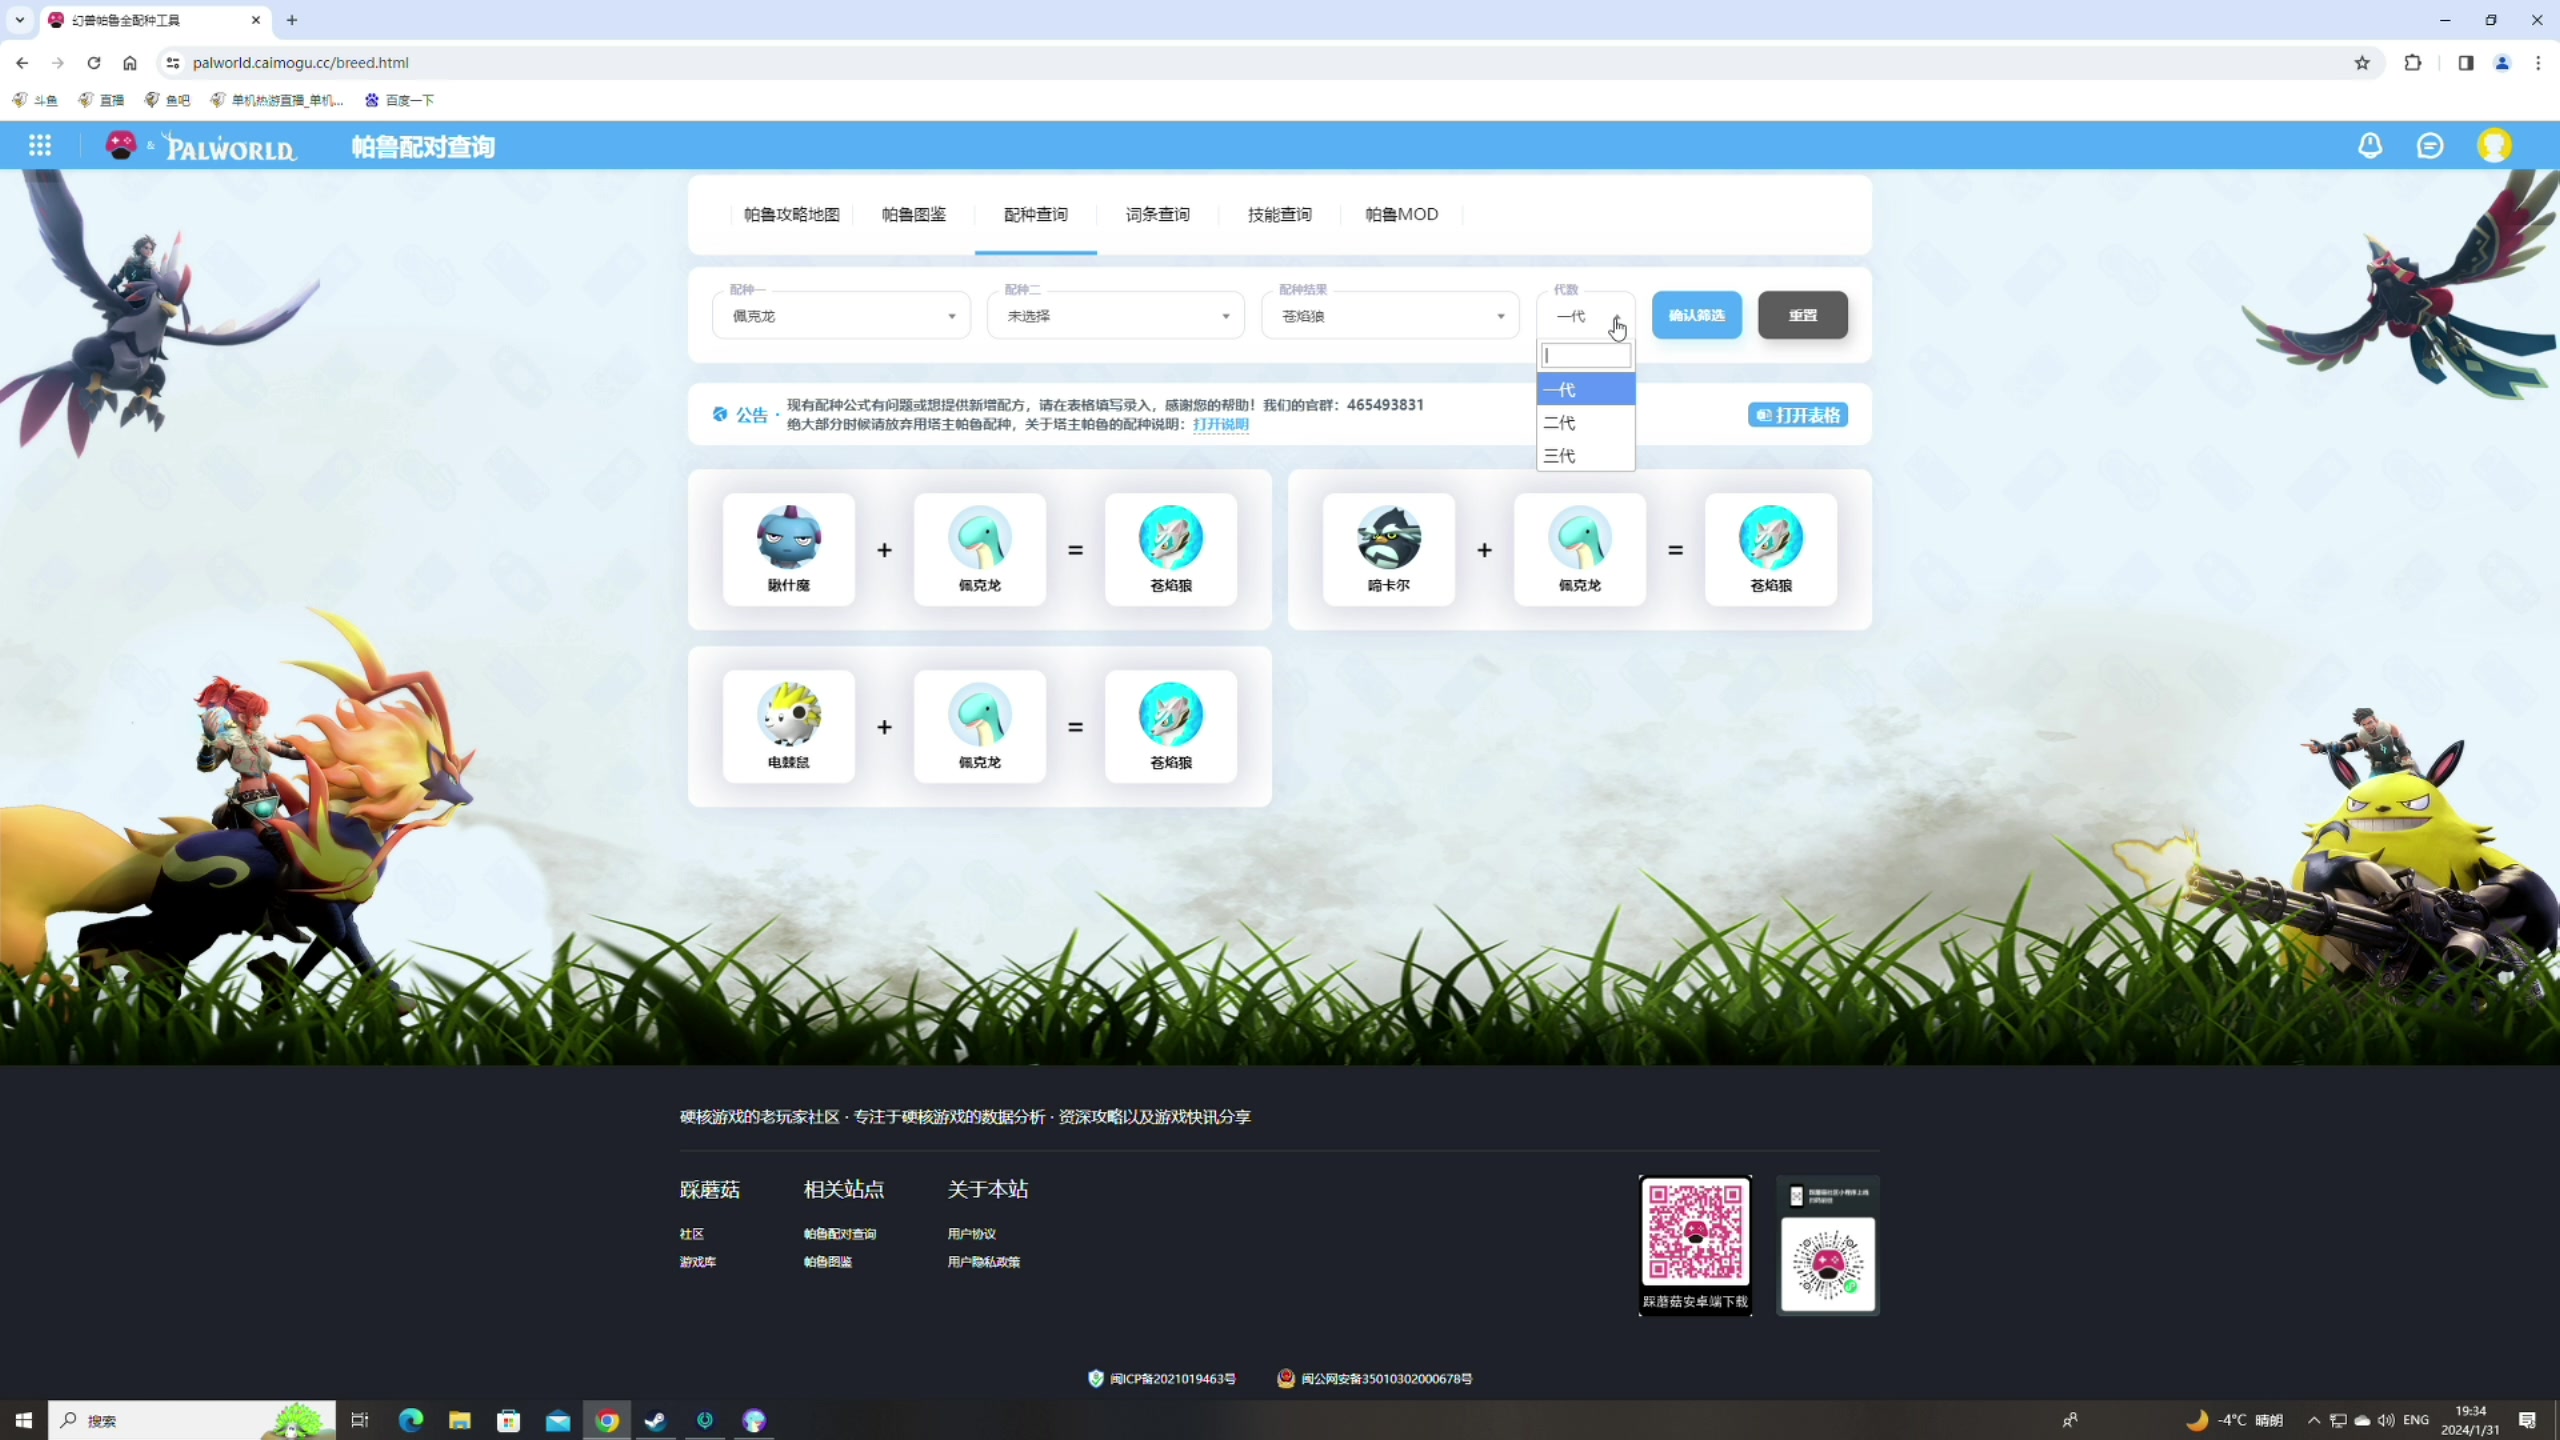Click the yellow user avatar in header

(x=2494, y=146)
